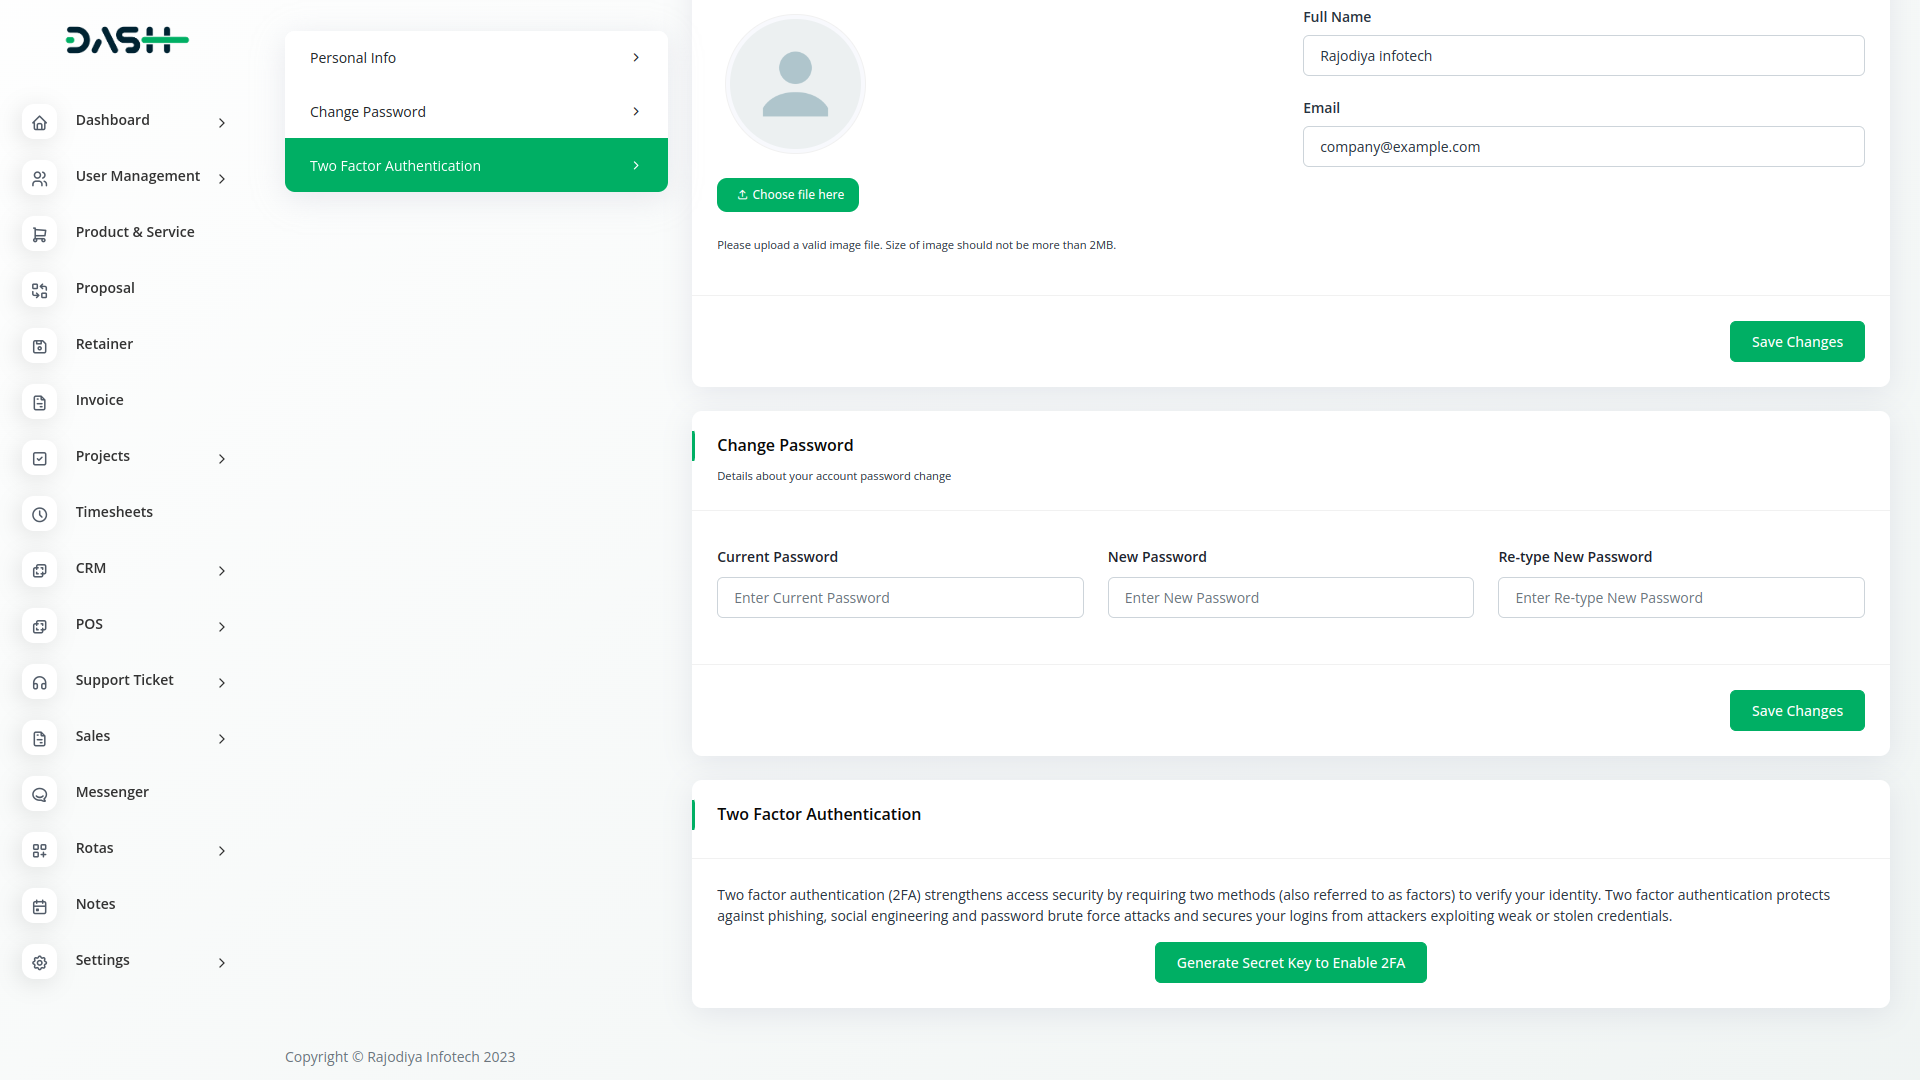
Task: Click the Messenger chat bubble icon
Action: click(x=39, y=794)
